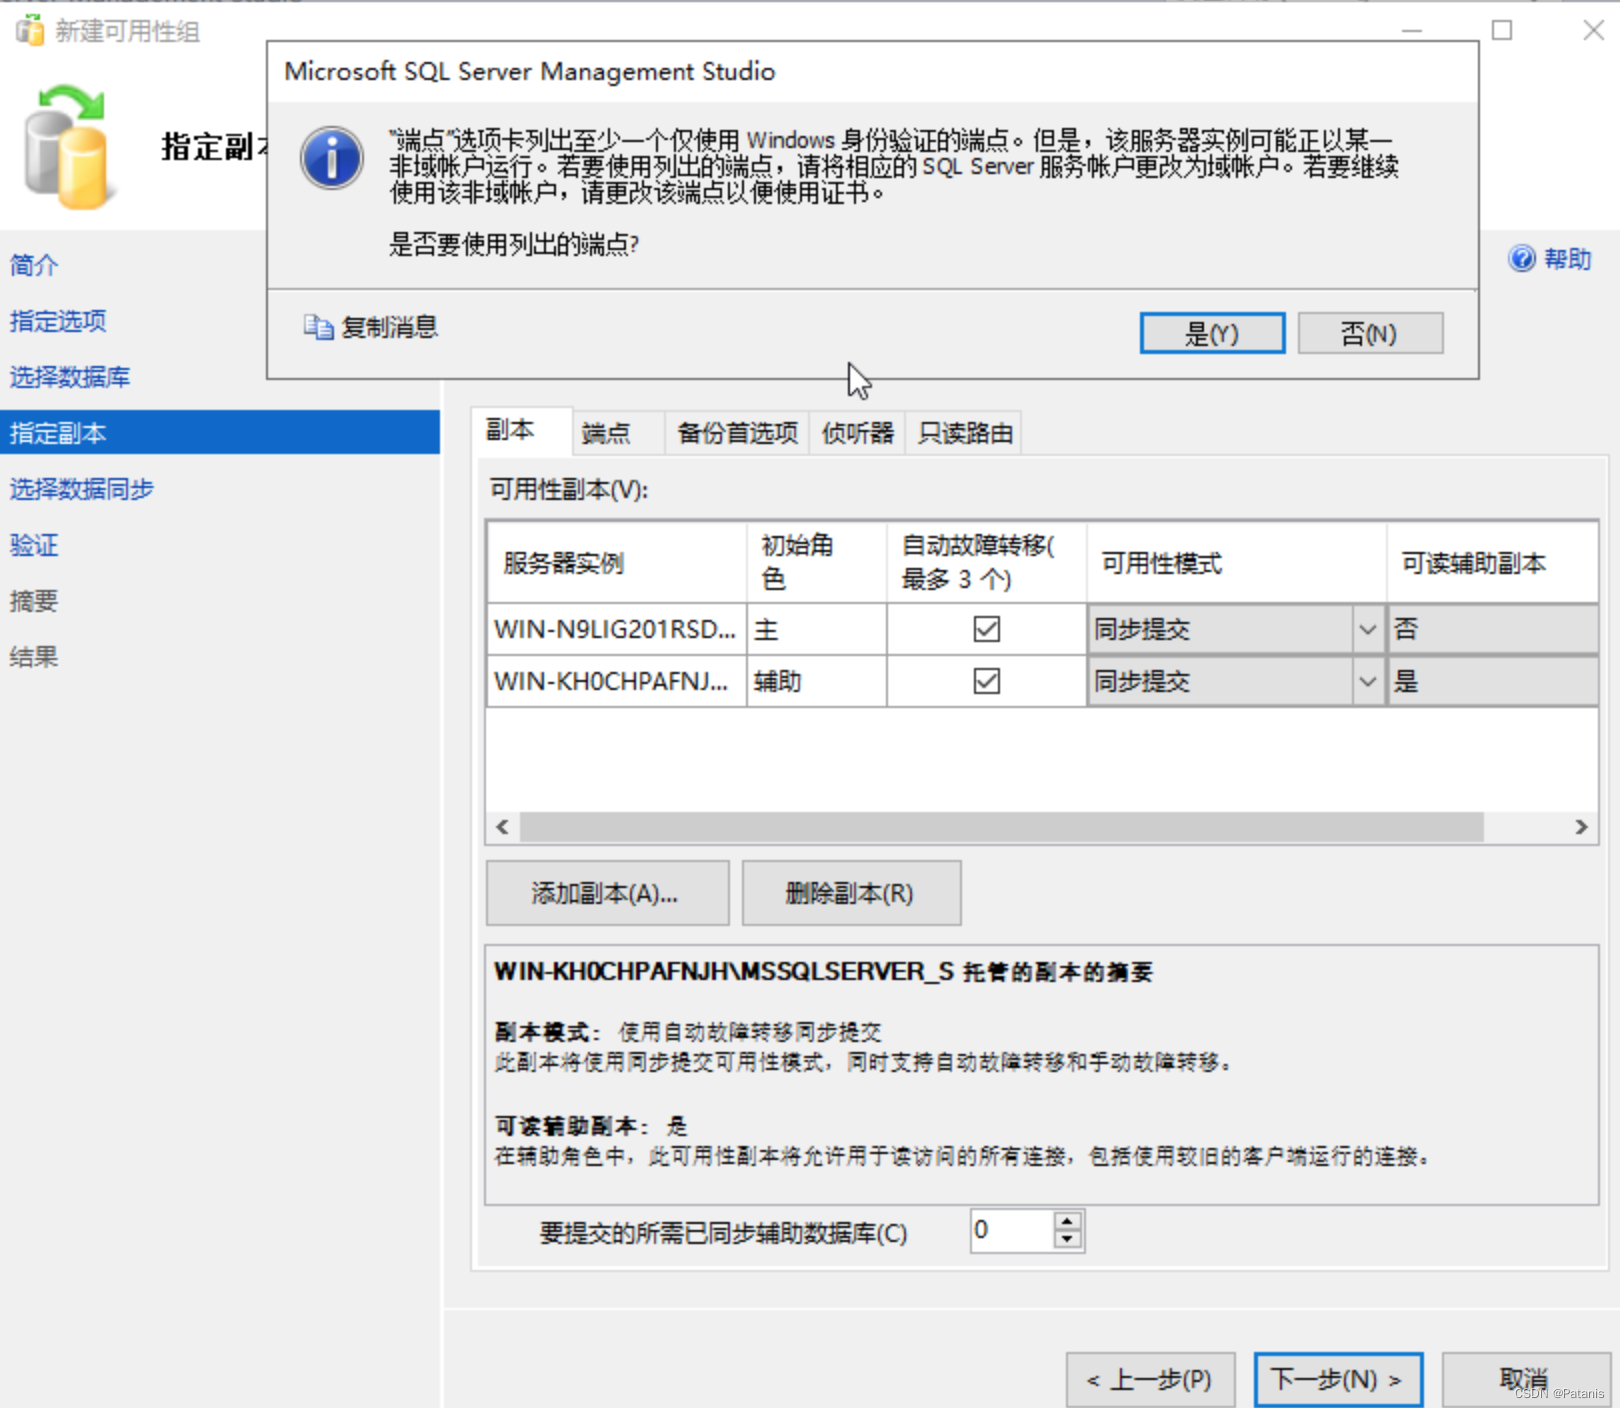Go to the 选择数据库 wizard step
This screenshot has height=1408, width=1620.
(70, 377)
